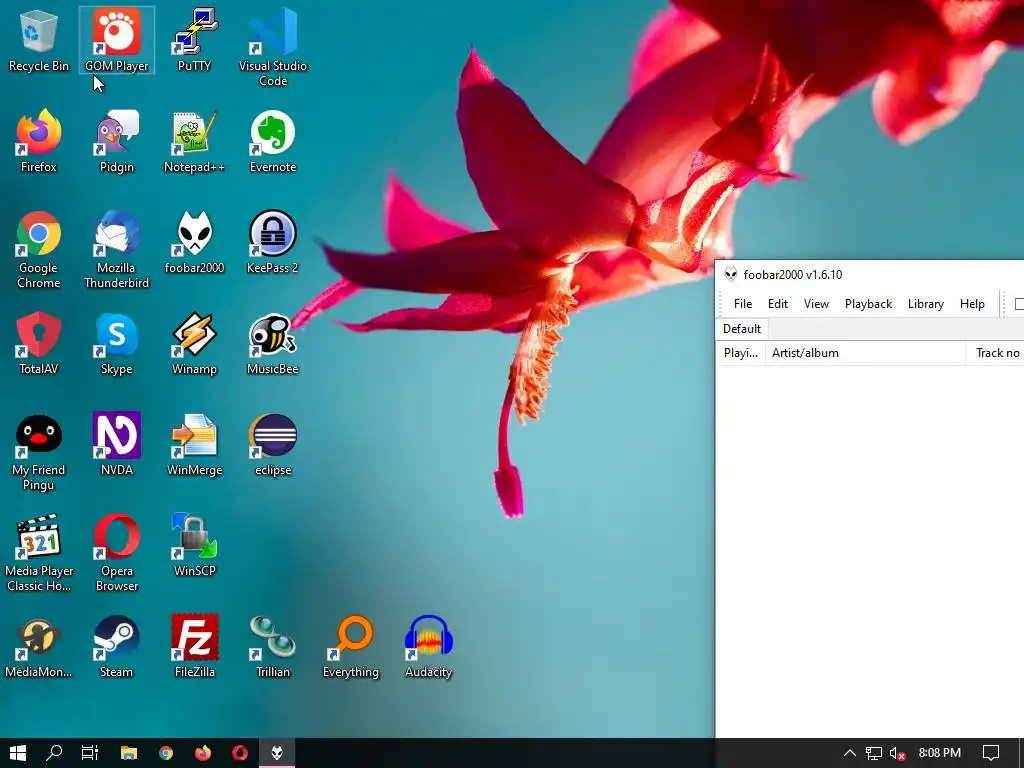The image size is (1024, 768).
Task: Select the KeePass 2 desktop shortcut
Action: coord(273,243)
